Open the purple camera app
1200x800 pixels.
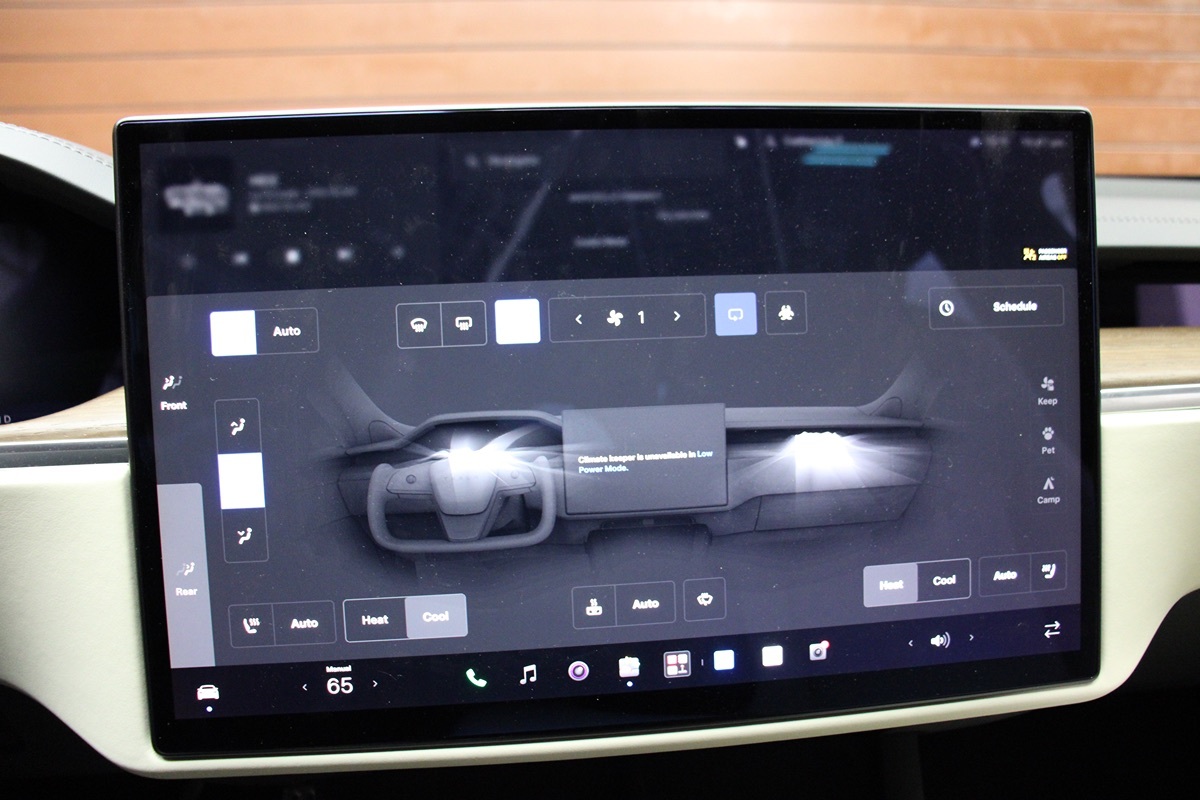click(578, 671)
